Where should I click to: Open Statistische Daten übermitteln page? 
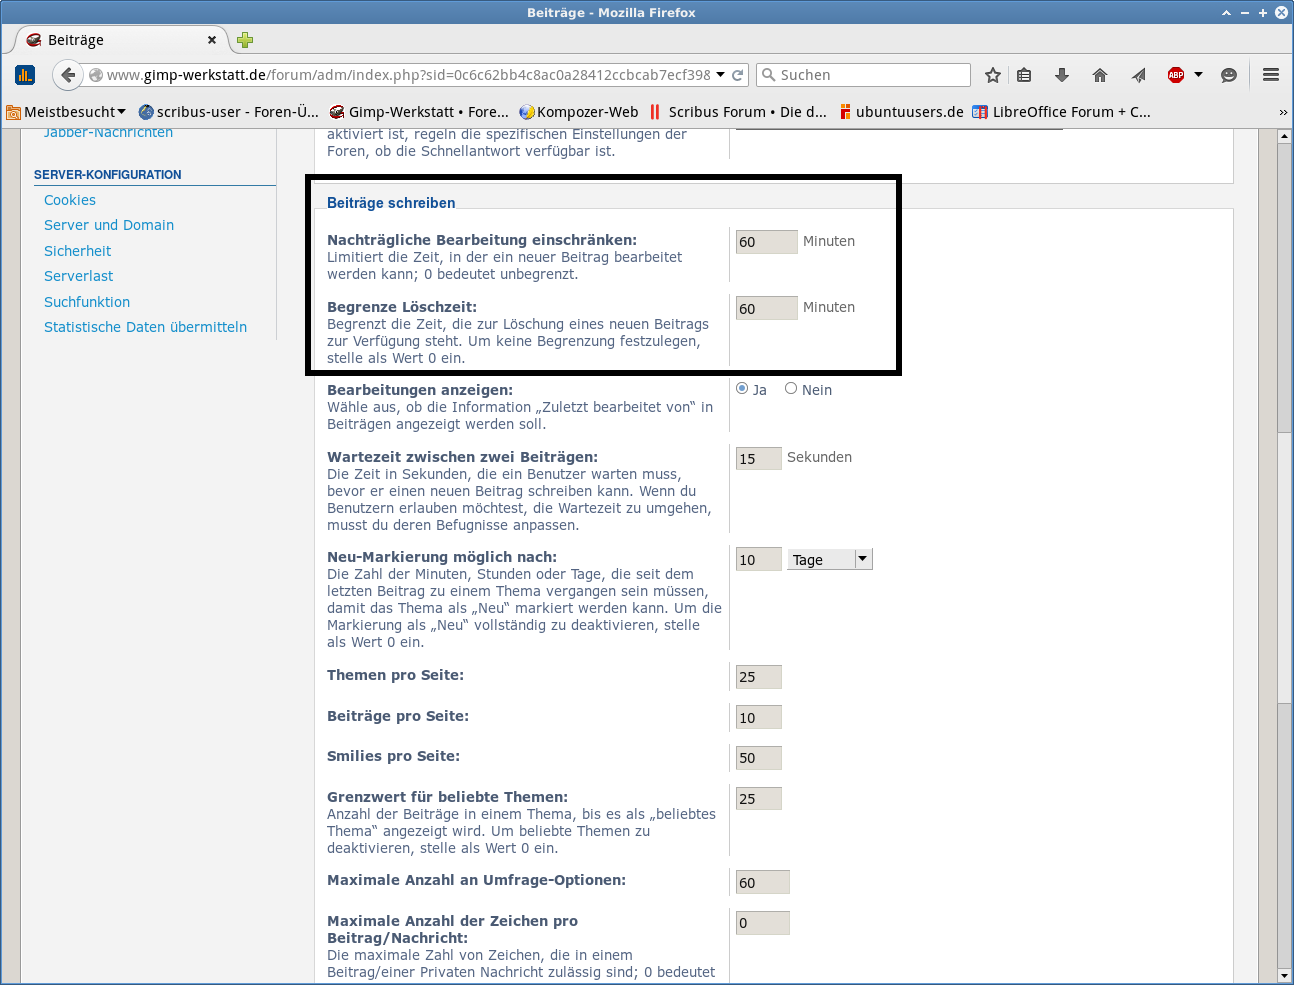click(145, 327)
